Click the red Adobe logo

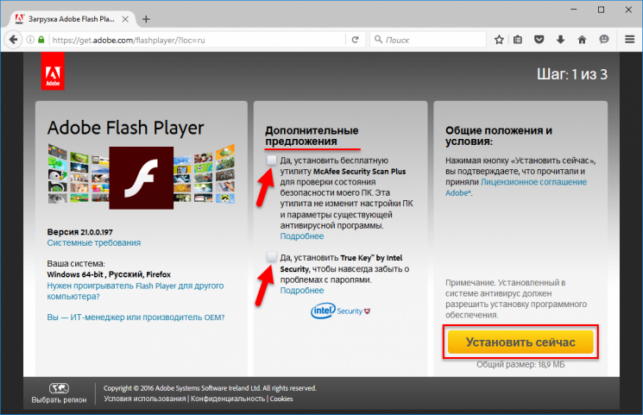53,71
